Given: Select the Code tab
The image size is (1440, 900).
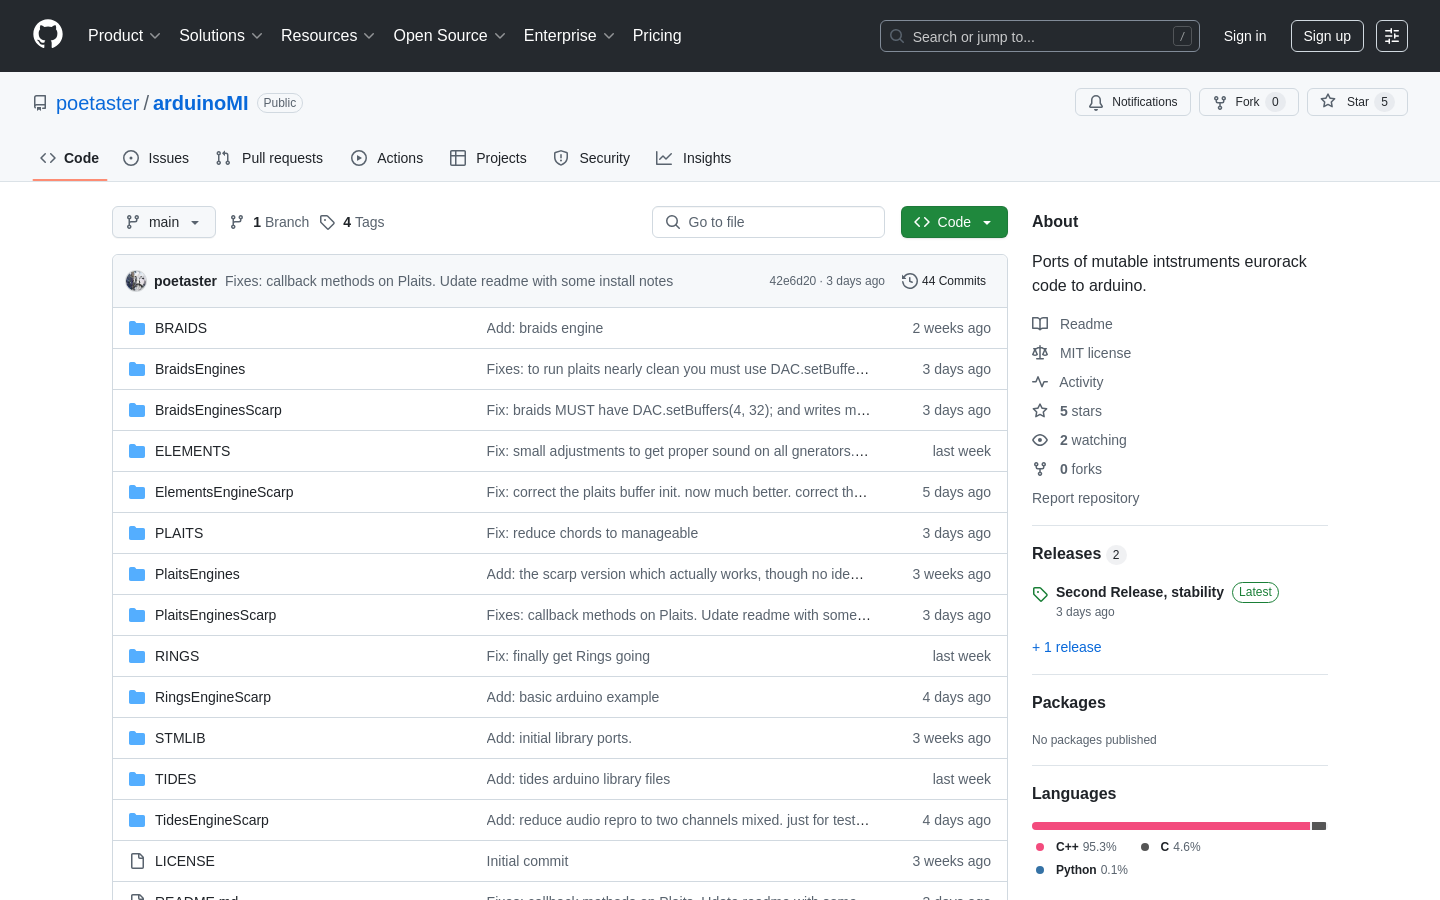Looking at the screenshot, I should point(70,158).
